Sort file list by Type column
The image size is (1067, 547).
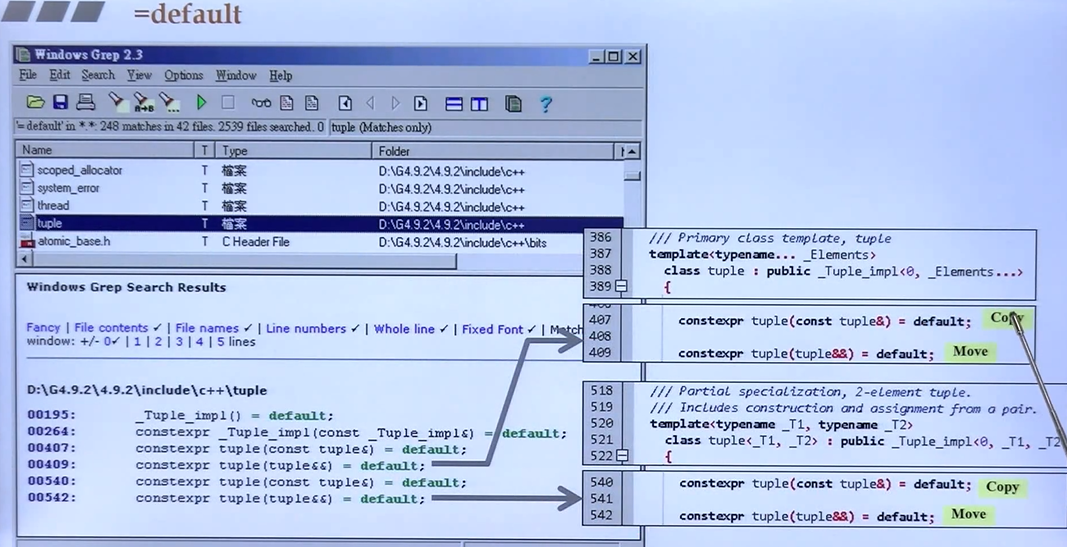[x=293, y=150]
